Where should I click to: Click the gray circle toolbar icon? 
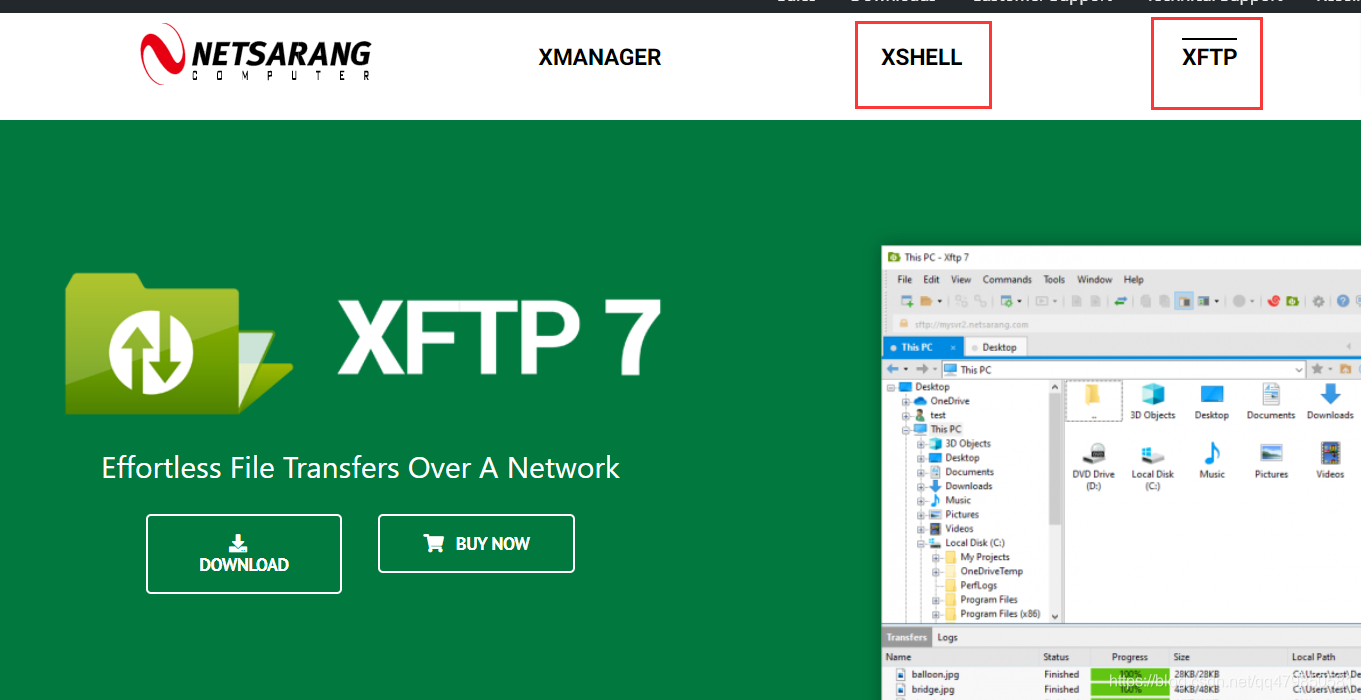(x=1239, y=301)
